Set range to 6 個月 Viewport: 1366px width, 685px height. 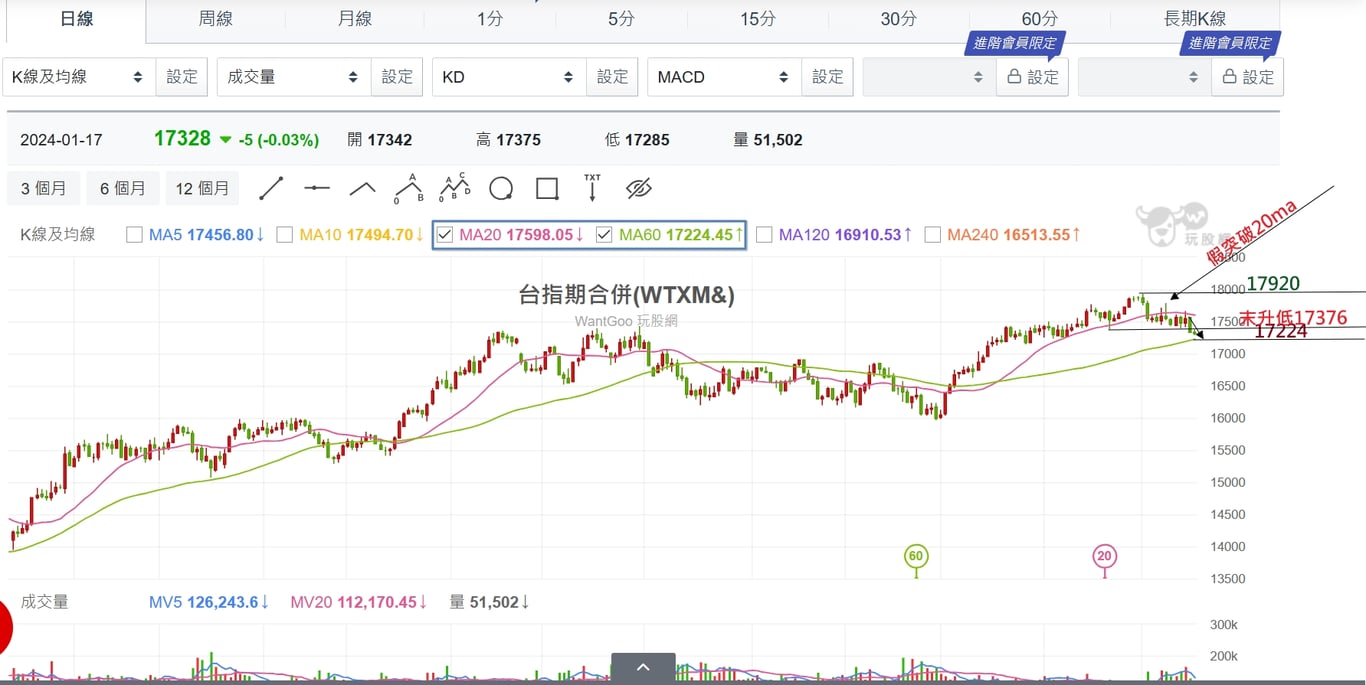[x=122, y=188]
